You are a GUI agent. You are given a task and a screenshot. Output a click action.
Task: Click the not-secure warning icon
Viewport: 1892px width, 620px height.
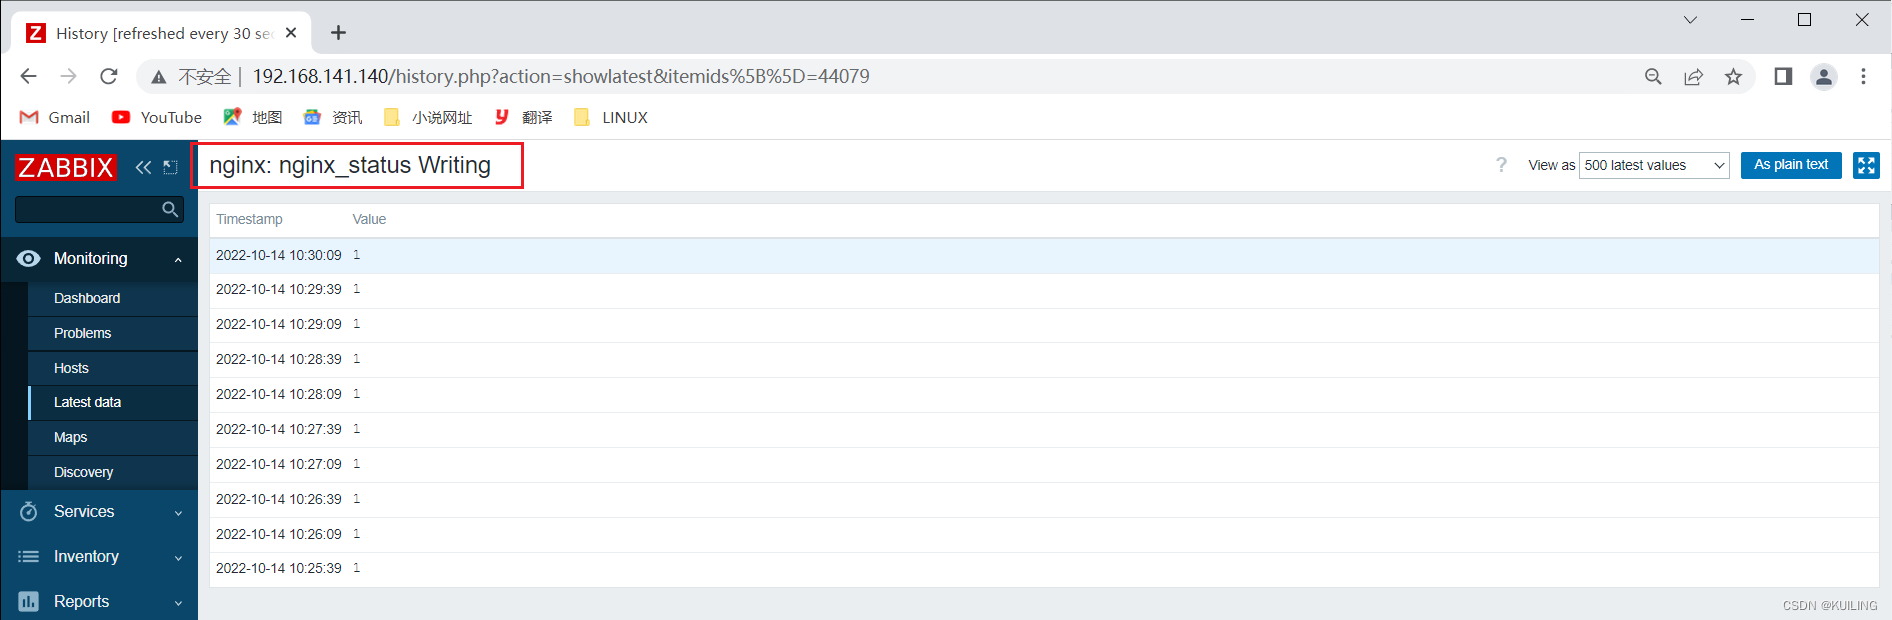tap(158, 77)
